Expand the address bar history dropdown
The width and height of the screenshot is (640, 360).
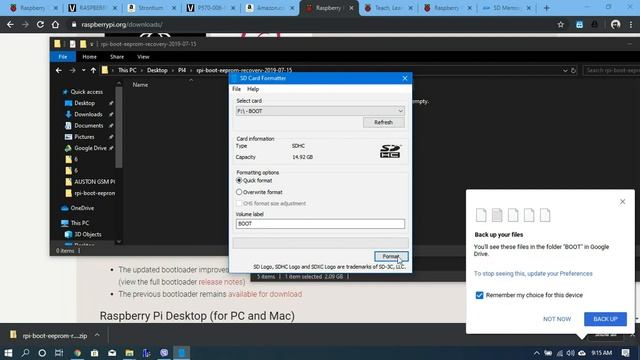pyautogui.click(x=565, y=70)
